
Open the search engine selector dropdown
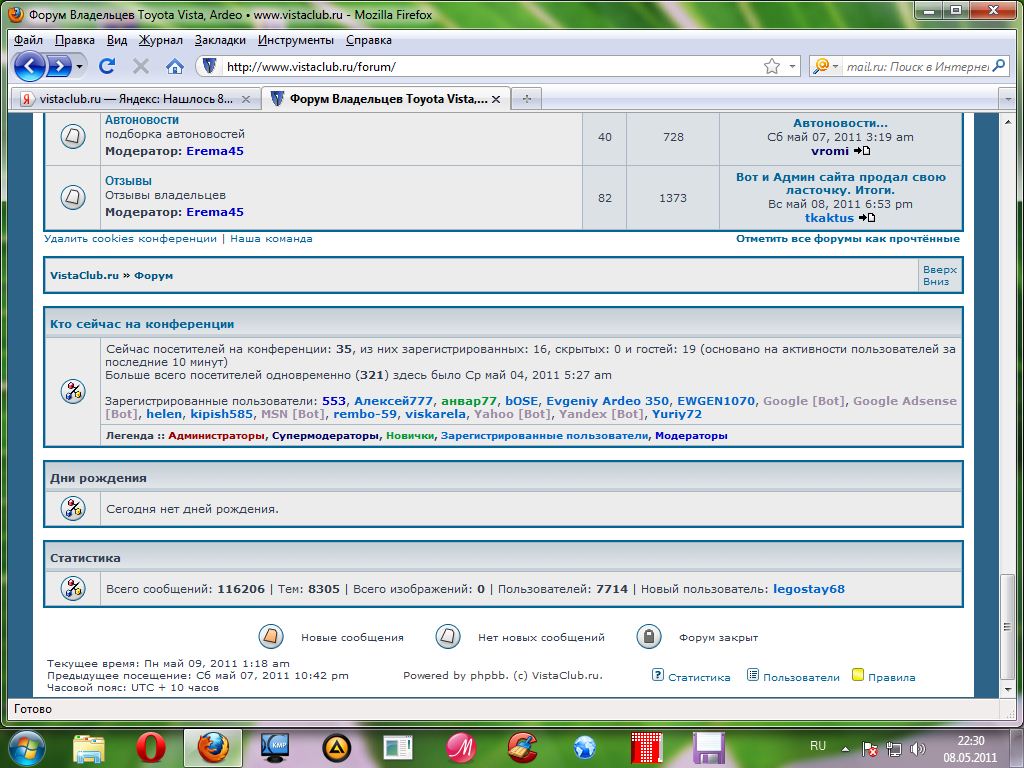pos(826,66)
